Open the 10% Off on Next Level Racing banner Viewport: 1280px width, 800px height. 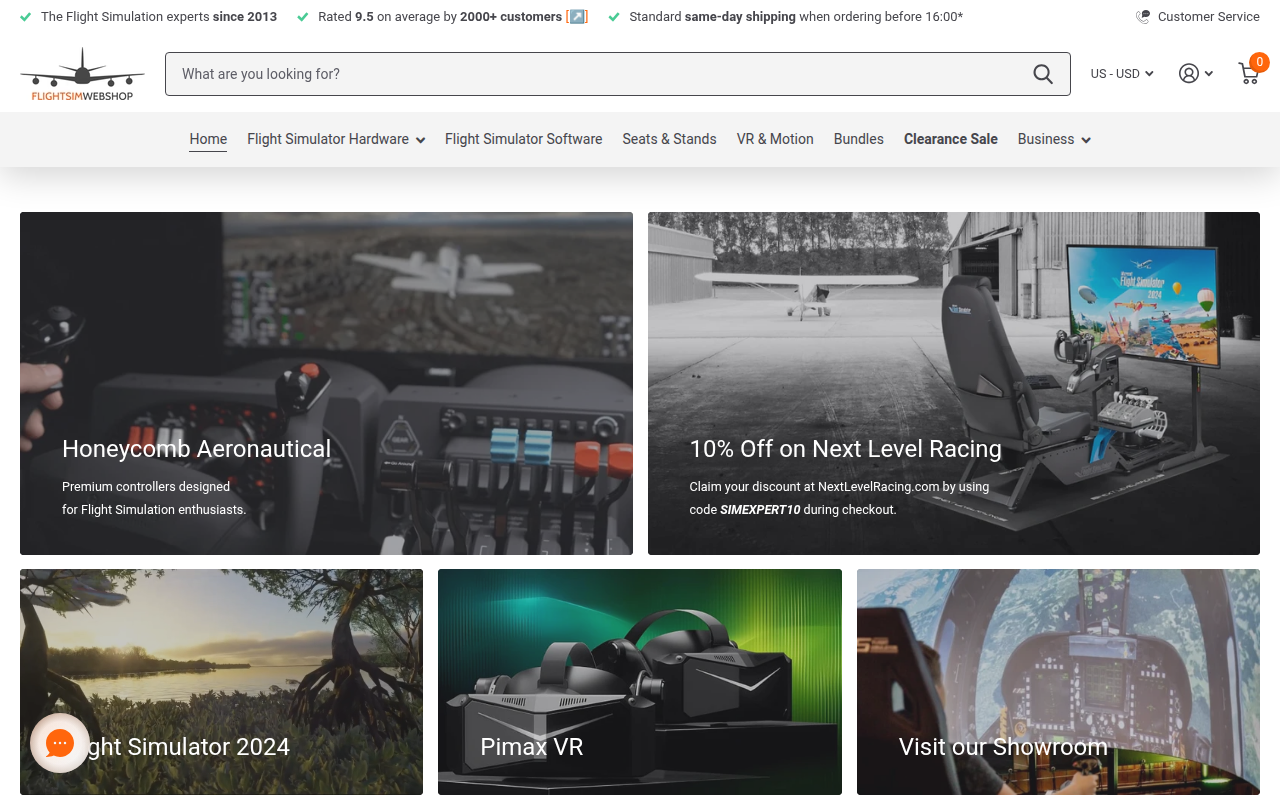pyautogui.click(x=954, y=383)
